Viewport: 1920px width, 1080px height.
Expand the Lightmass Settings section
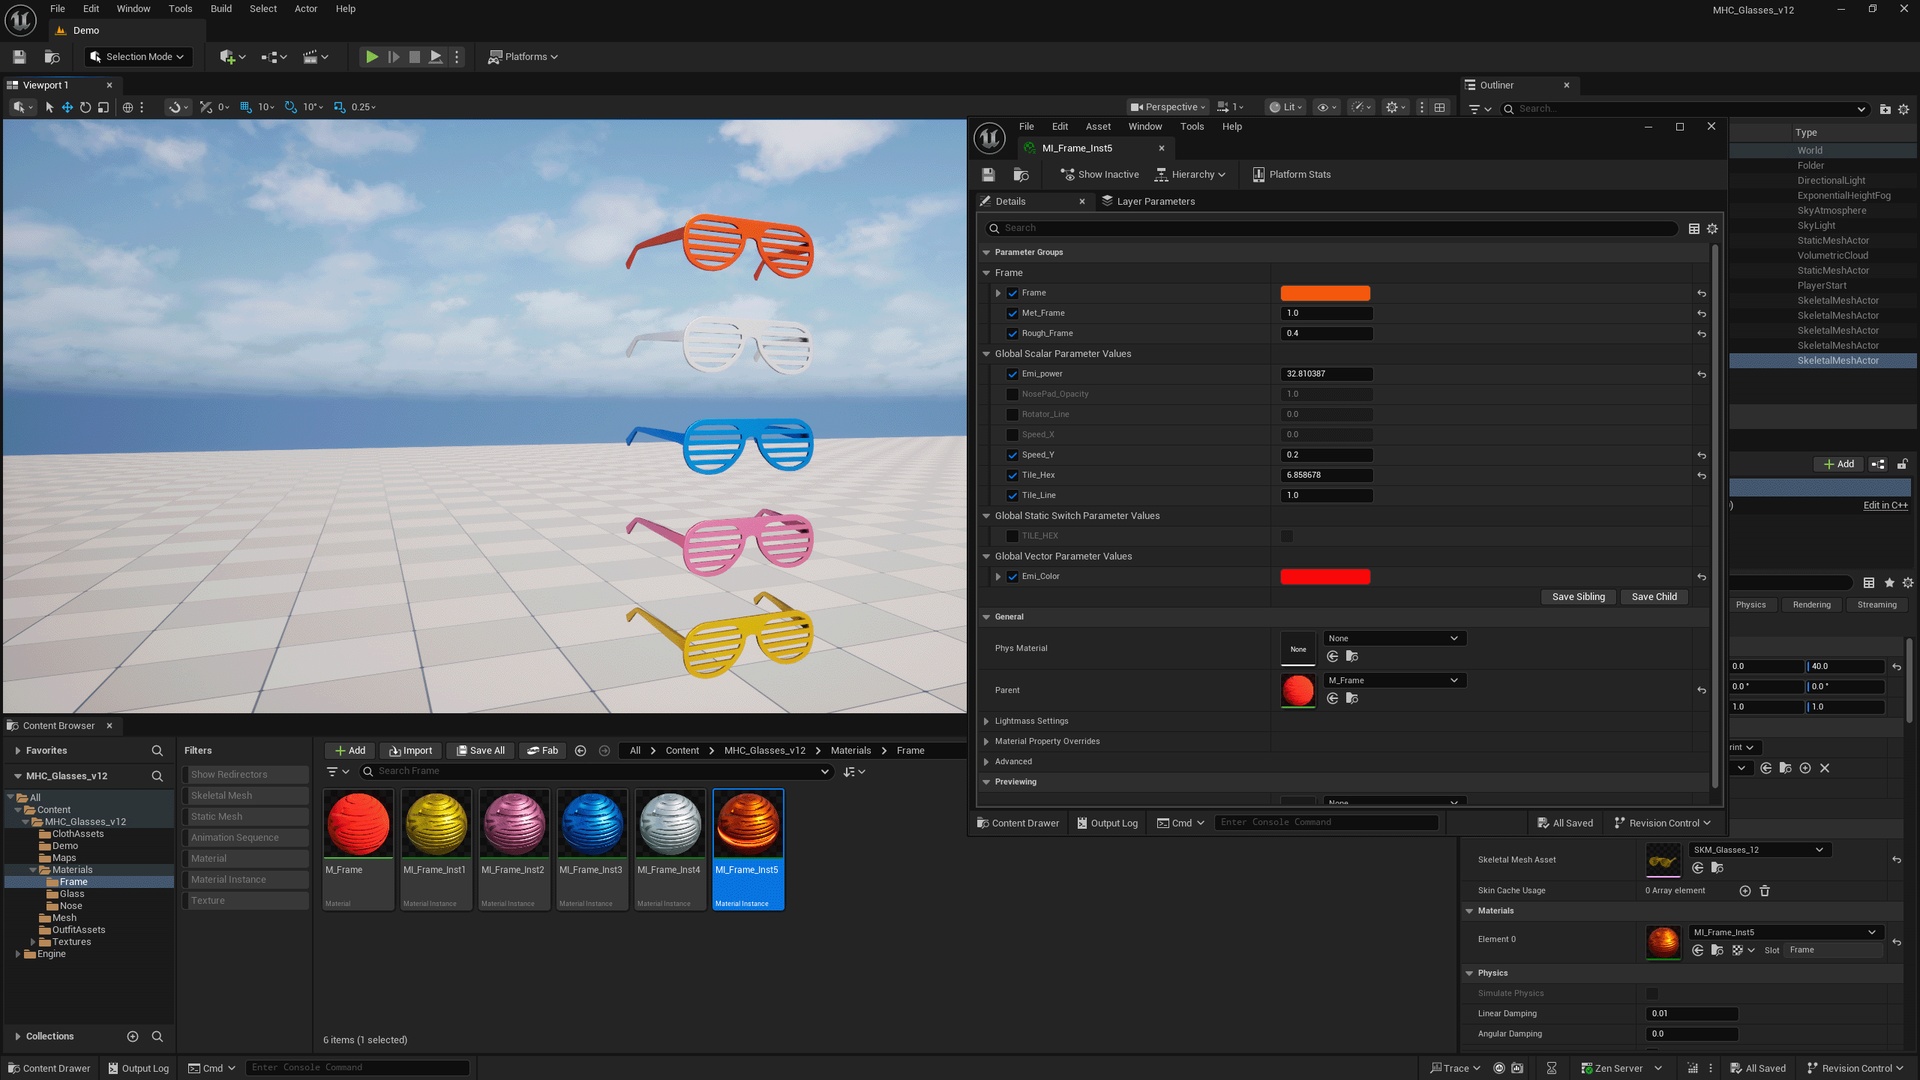(987, 721)
